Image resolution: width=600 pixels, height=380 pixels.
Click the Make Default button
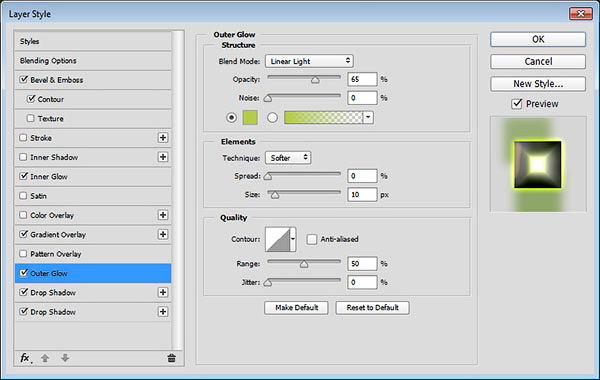[296, 308]
